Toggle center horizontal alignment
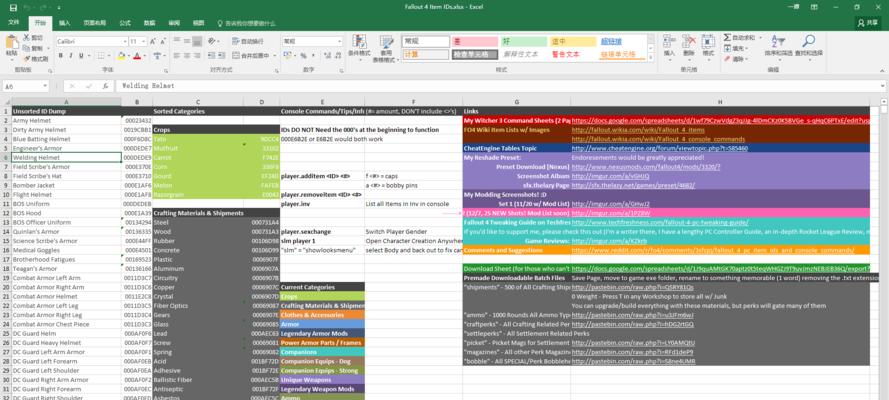This screenshot has height=400, width=889. [187, 56]
